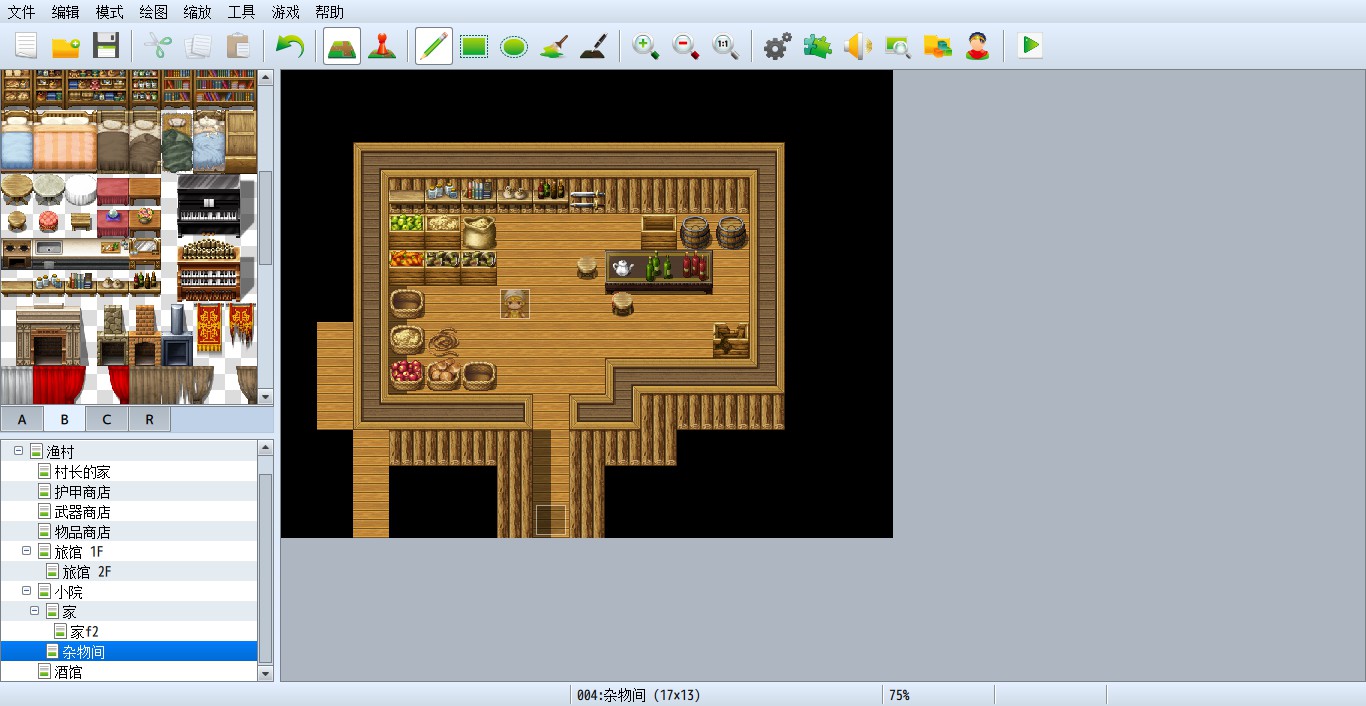This screenshot has width=1366, height=706.
Task: Open the 文件 menu
Action: pos(22,12)
